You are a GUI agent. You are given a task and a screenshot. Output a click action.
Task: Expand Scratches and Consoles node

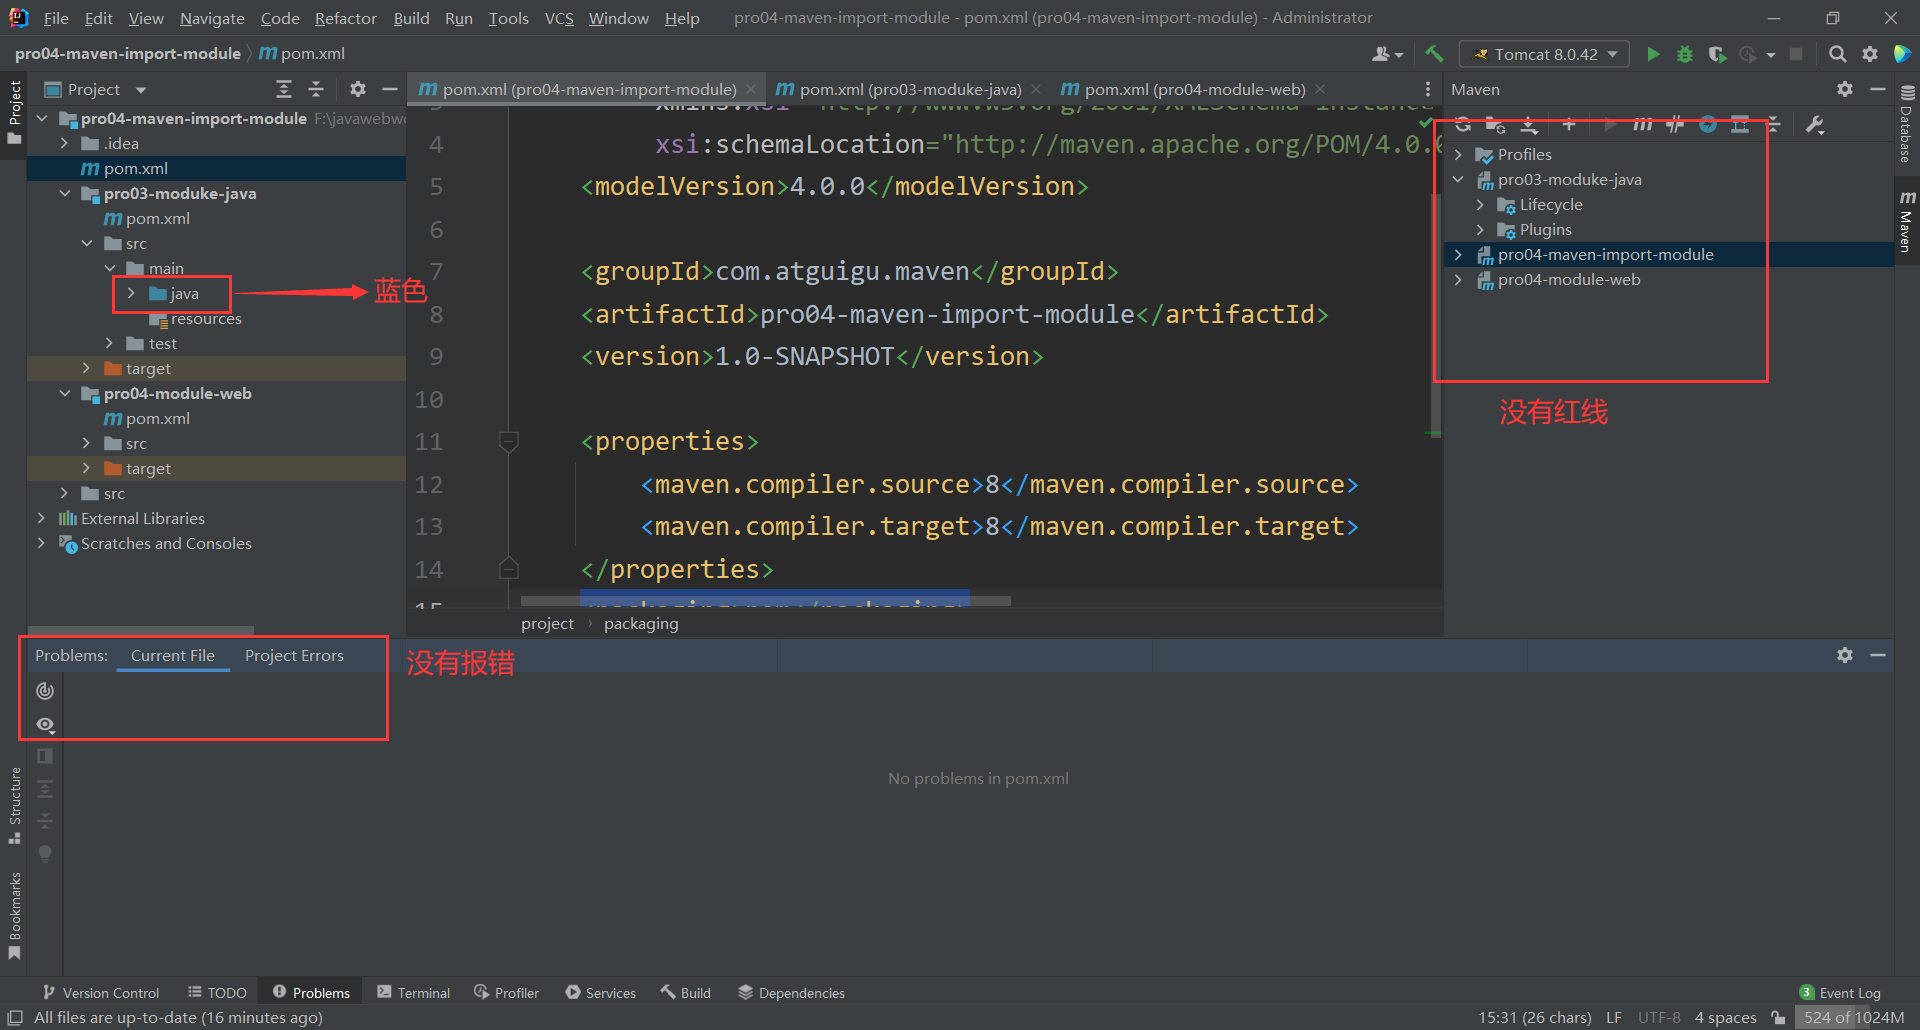point(41,543)
